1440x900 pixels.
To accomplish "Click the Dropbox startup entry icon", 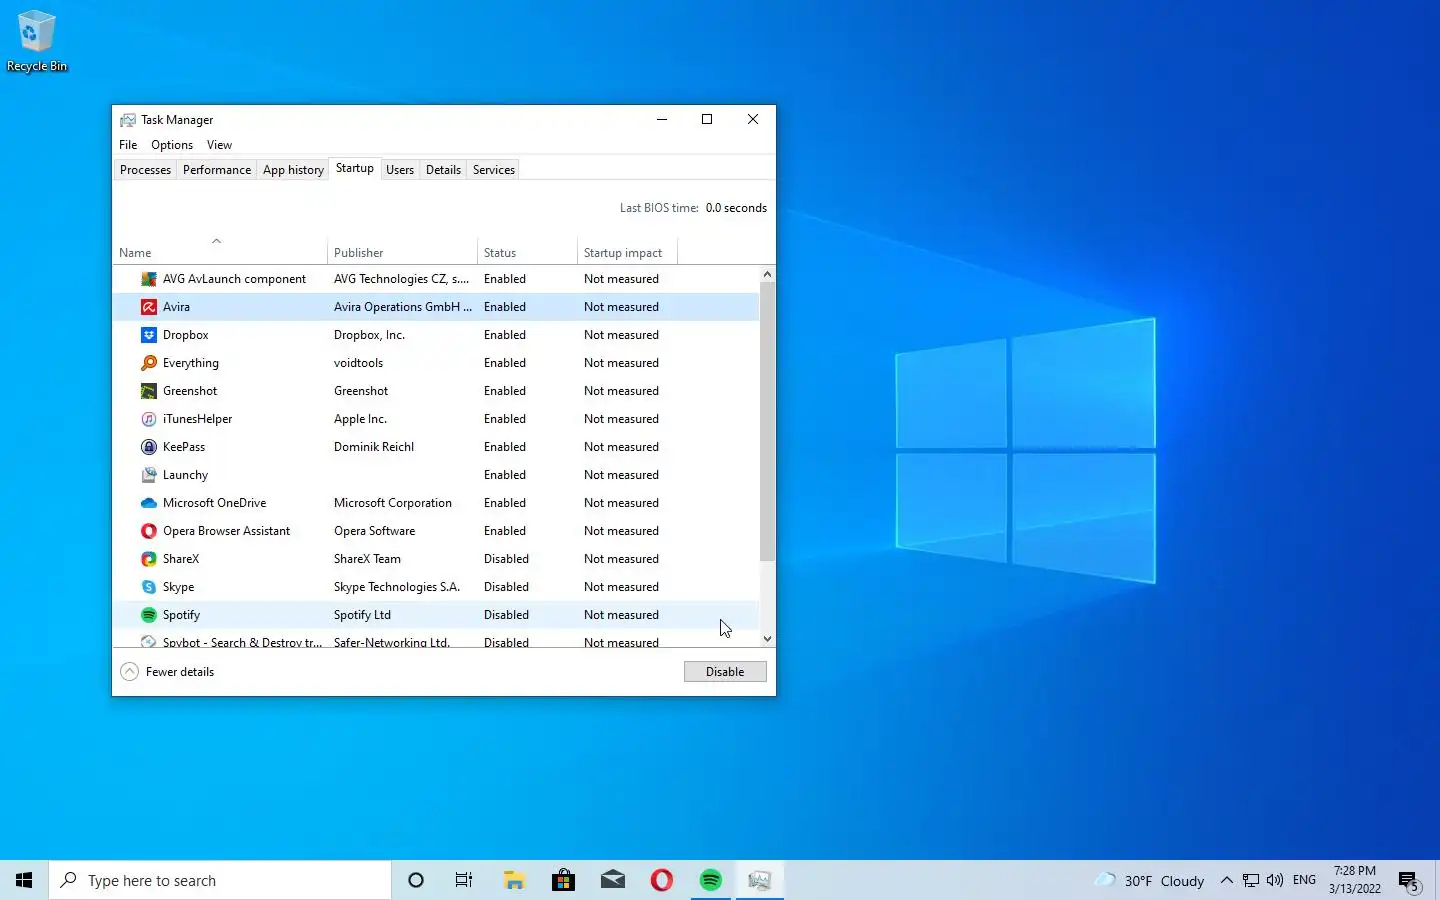I will tap(149, 335).
